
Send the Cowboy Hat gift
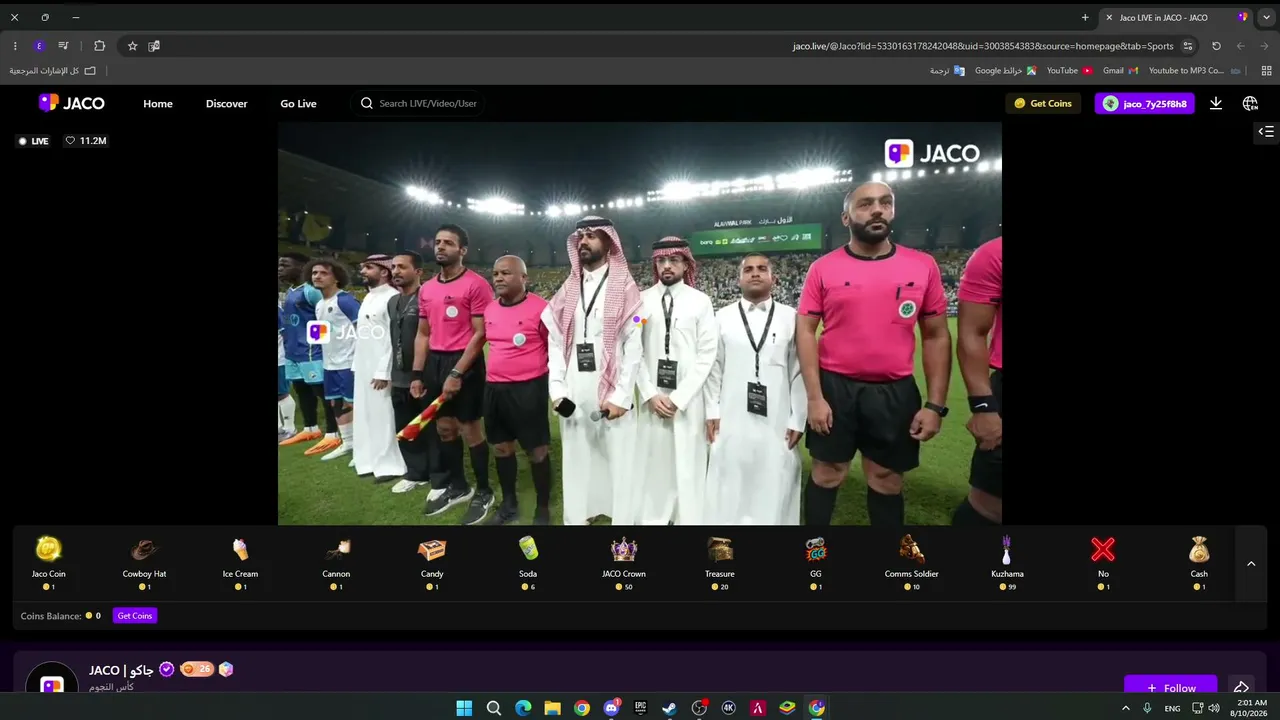click(144, 563)
